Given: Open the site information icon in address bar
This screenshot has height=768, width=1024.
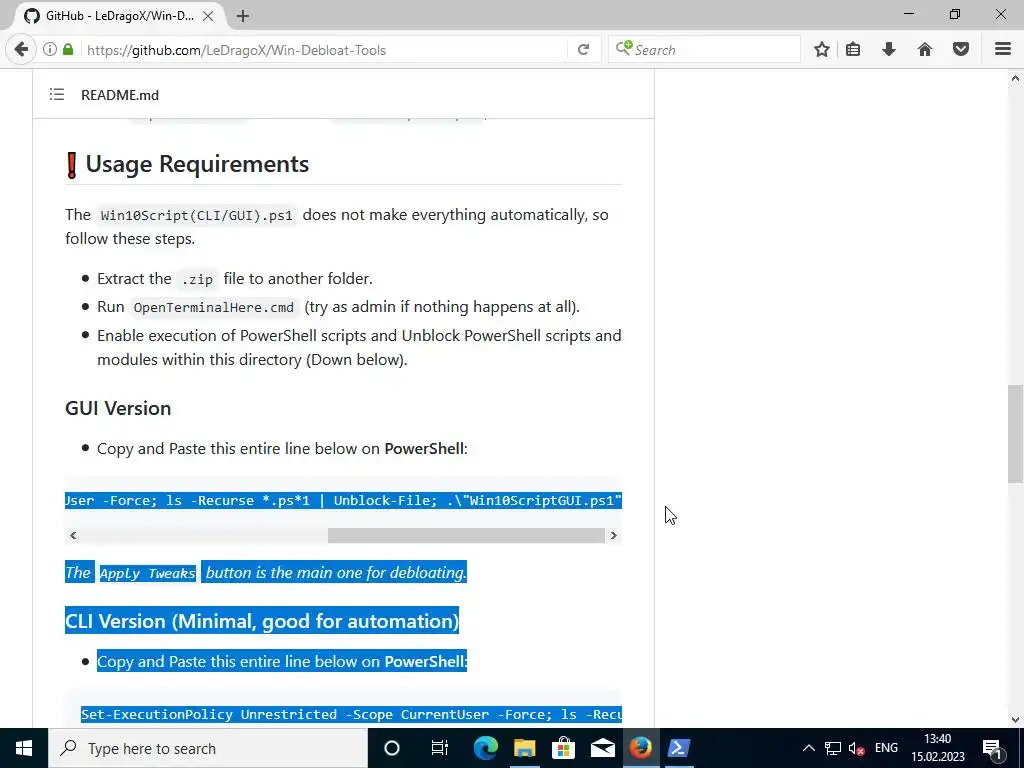Looking at the screenshot, I should [50, 50].
